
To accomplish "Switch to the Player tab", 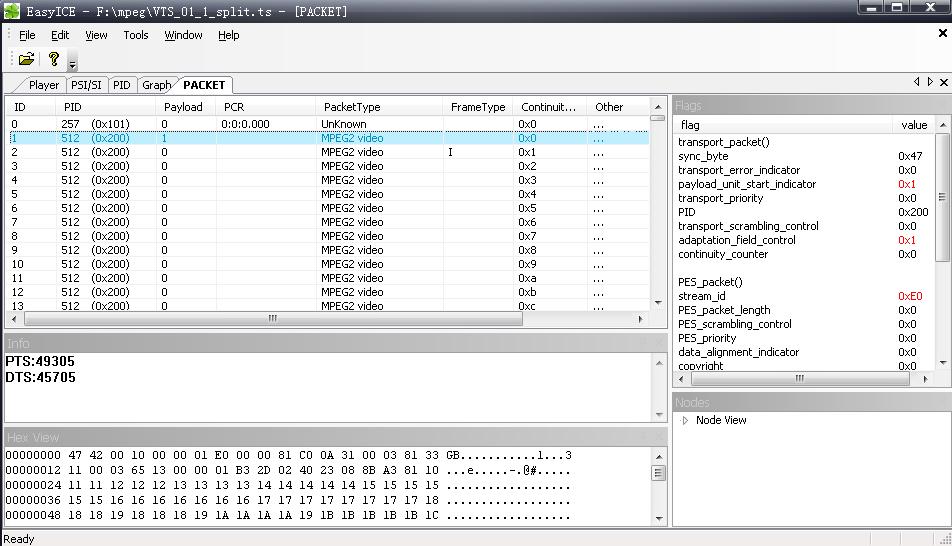I will (44, 85).
